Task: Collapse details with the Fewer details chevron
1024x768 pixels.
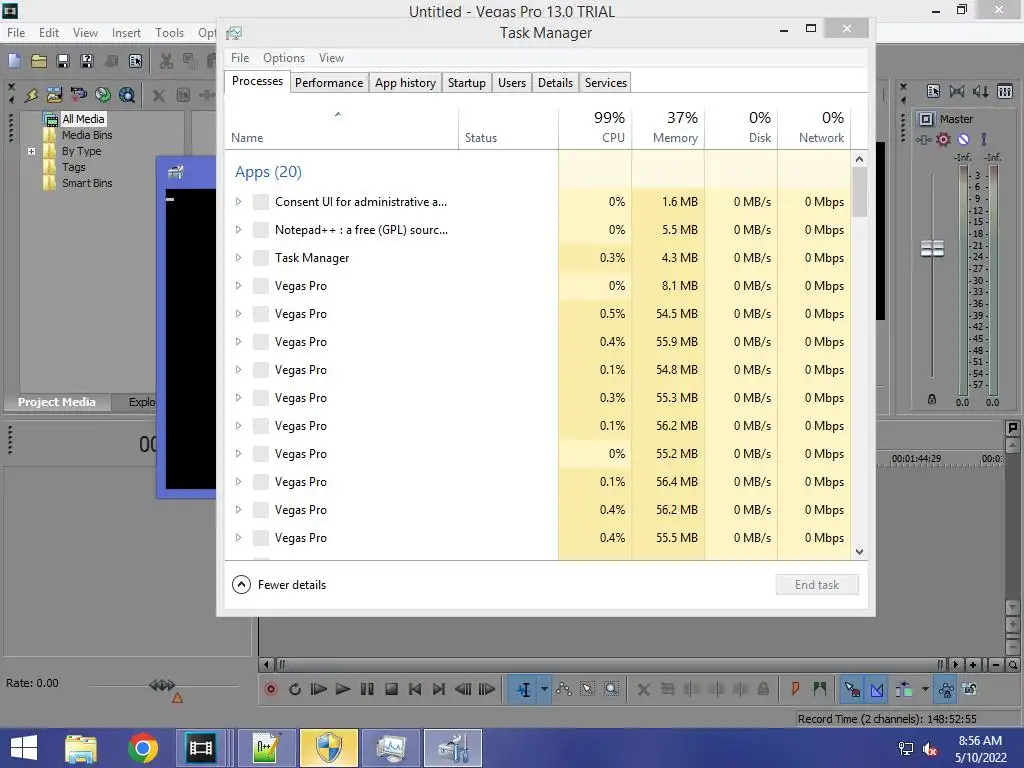Action: pyautogui.click(x=241, y=584)
